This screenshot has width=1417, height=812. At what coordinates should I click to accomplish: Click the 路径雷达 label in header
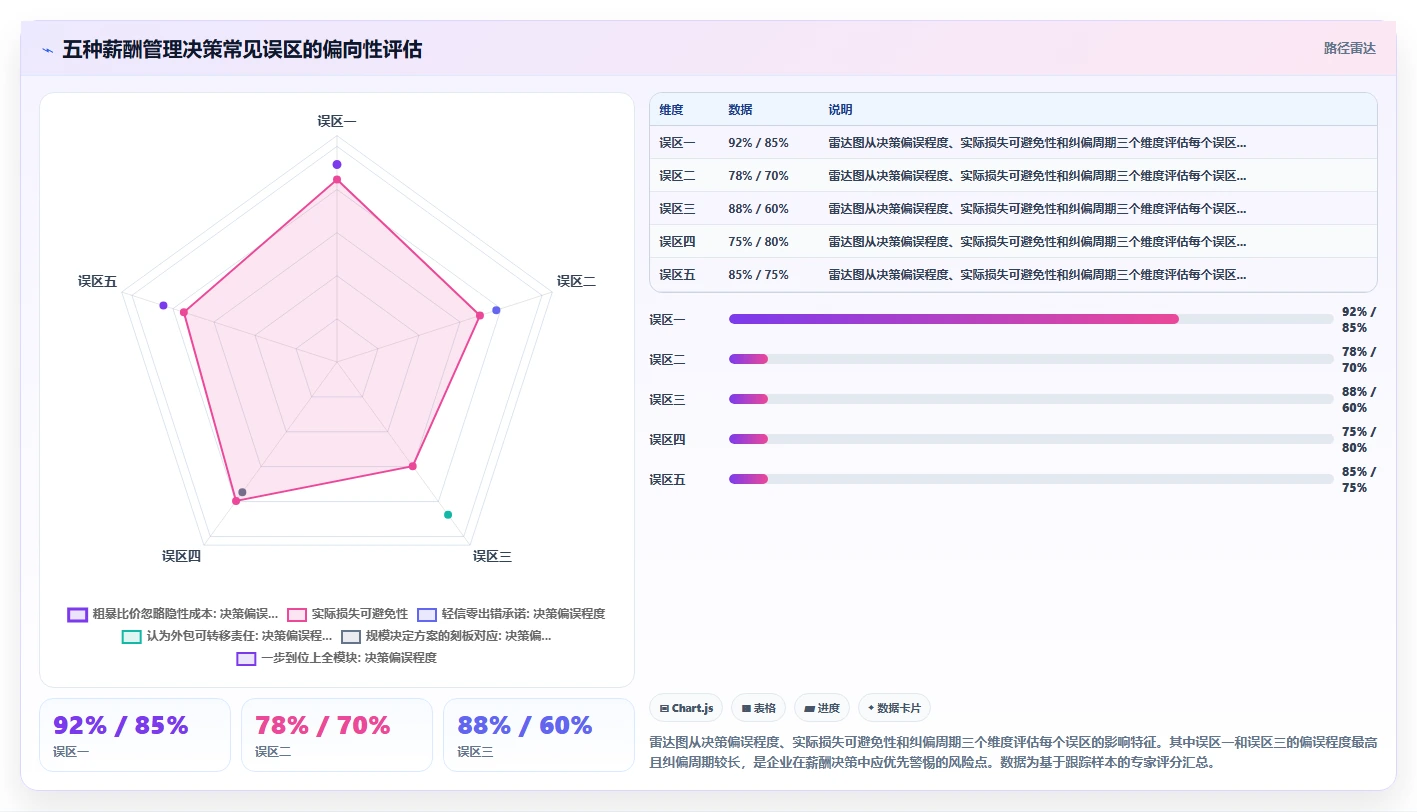click(1349, 48)
